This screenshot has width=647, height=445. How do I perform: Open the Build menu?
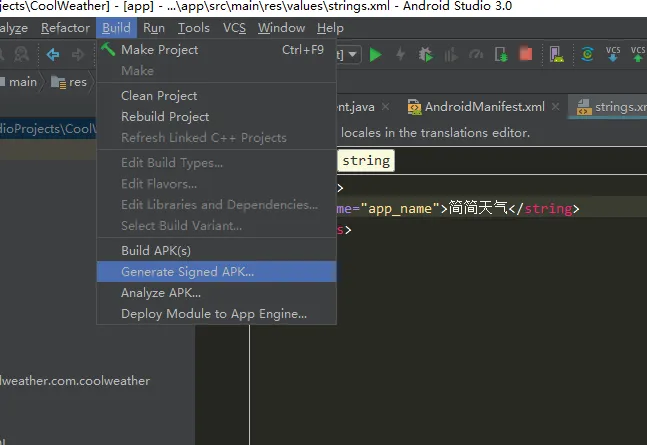[x=116, y=28]
